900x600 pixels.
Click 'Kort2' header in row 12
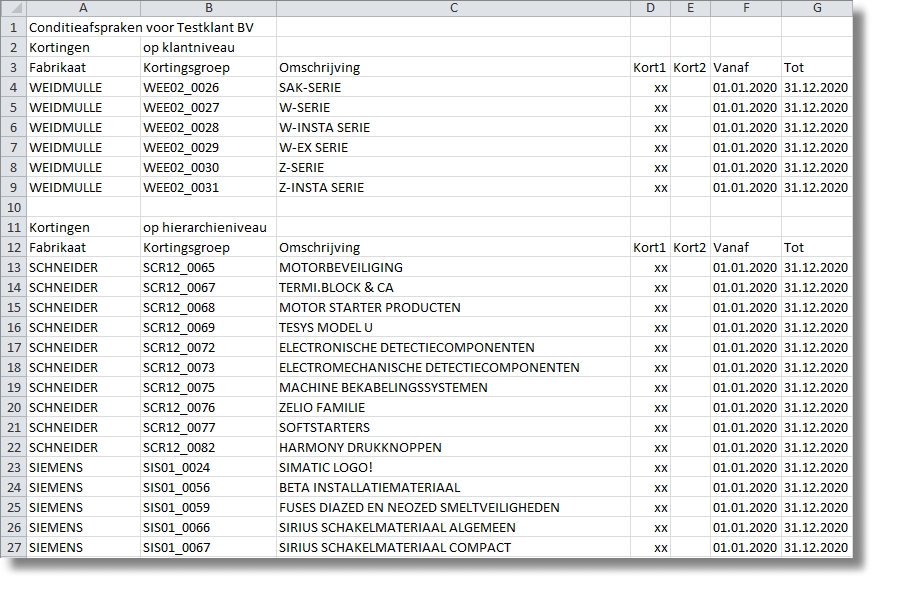click(689, 247)
